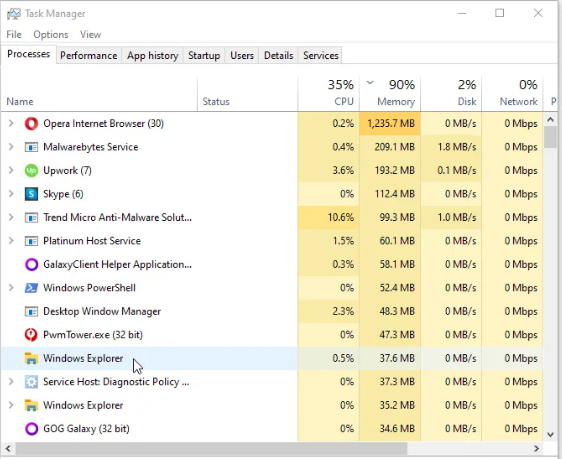This screenshot has width=562, height=459.
Task: Click the 10.6% CPU value for Trend Micro
Action: point(340,217)
